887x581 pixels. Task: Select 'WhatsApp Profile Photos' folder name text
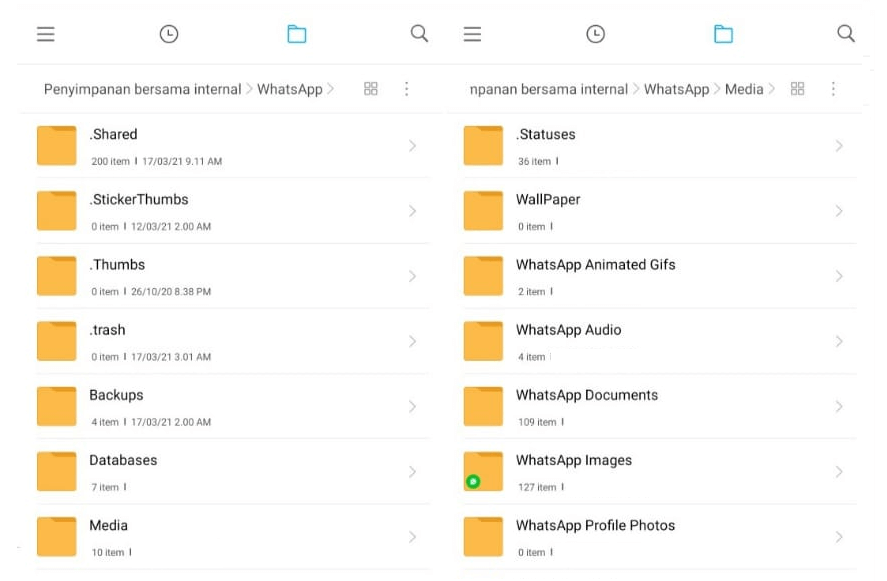coord(595,526)
